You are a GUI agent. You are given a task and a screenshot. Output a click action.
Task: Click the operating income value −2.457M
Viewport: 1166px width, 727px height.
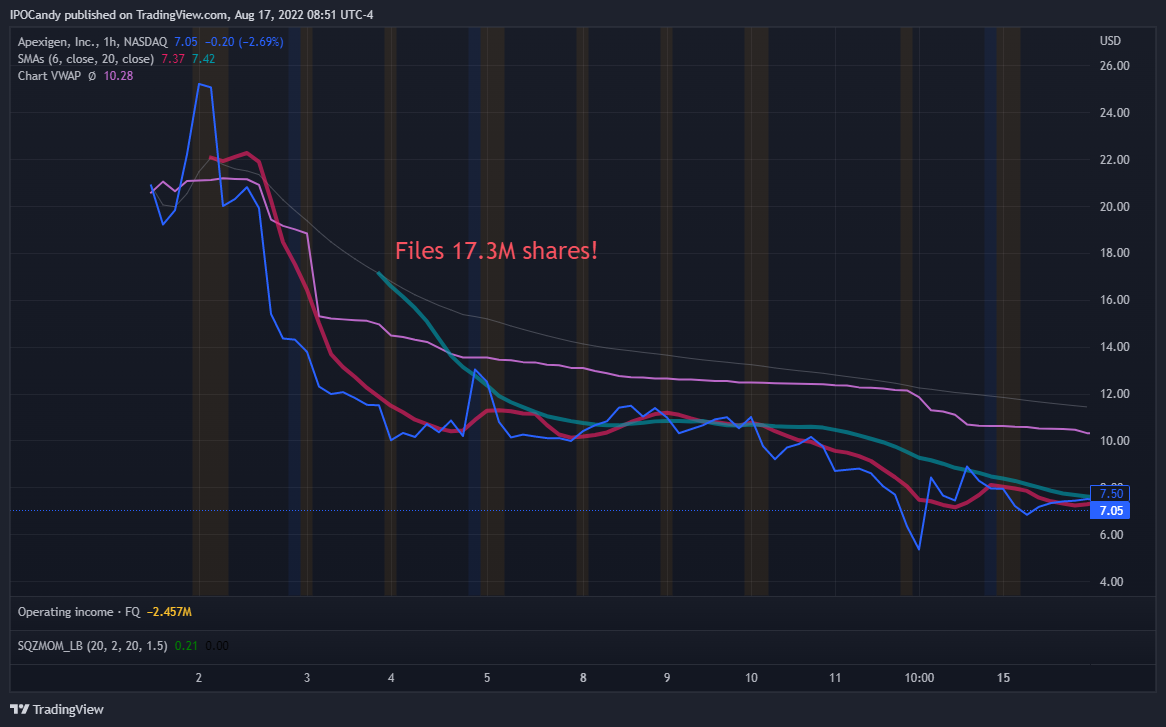pyautogui.click(x=169, y=612)
